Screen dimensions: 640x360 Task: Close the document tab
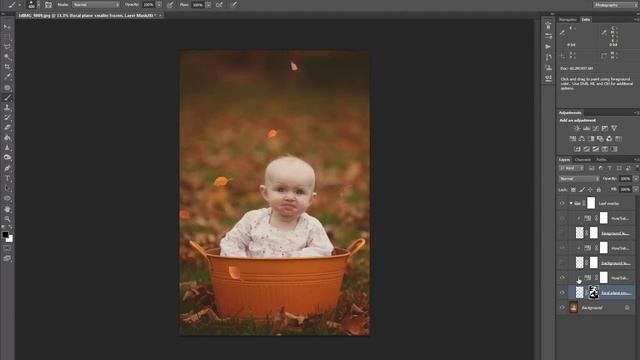pos(160,16)
